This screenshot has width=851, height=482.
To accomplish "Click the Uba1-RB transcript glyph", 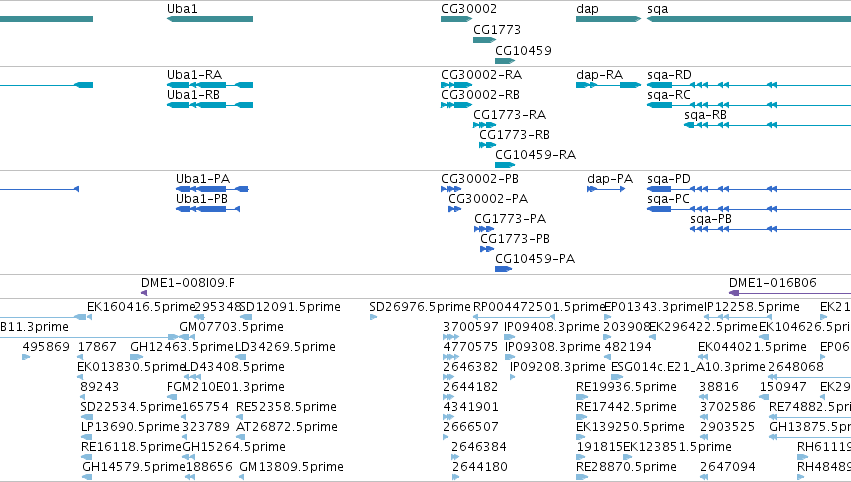I will point(210,105).
